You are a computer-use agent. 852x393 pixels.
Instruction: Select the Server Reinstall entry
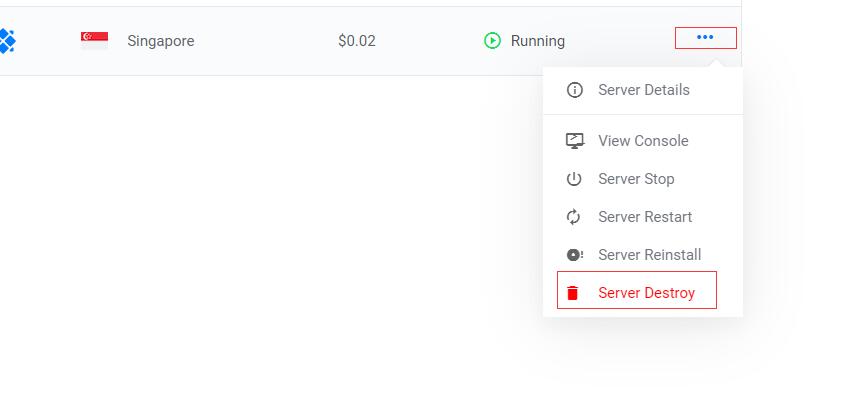point(643,254)
